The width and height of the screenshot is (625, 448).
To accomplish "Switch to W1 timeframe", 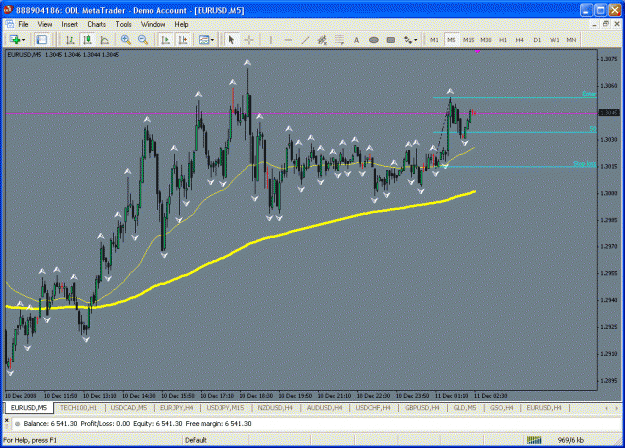I will pos(554,40).
